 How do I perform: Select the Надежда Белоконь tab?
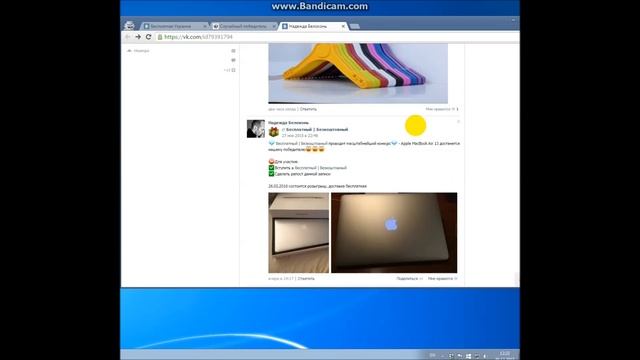313,26
